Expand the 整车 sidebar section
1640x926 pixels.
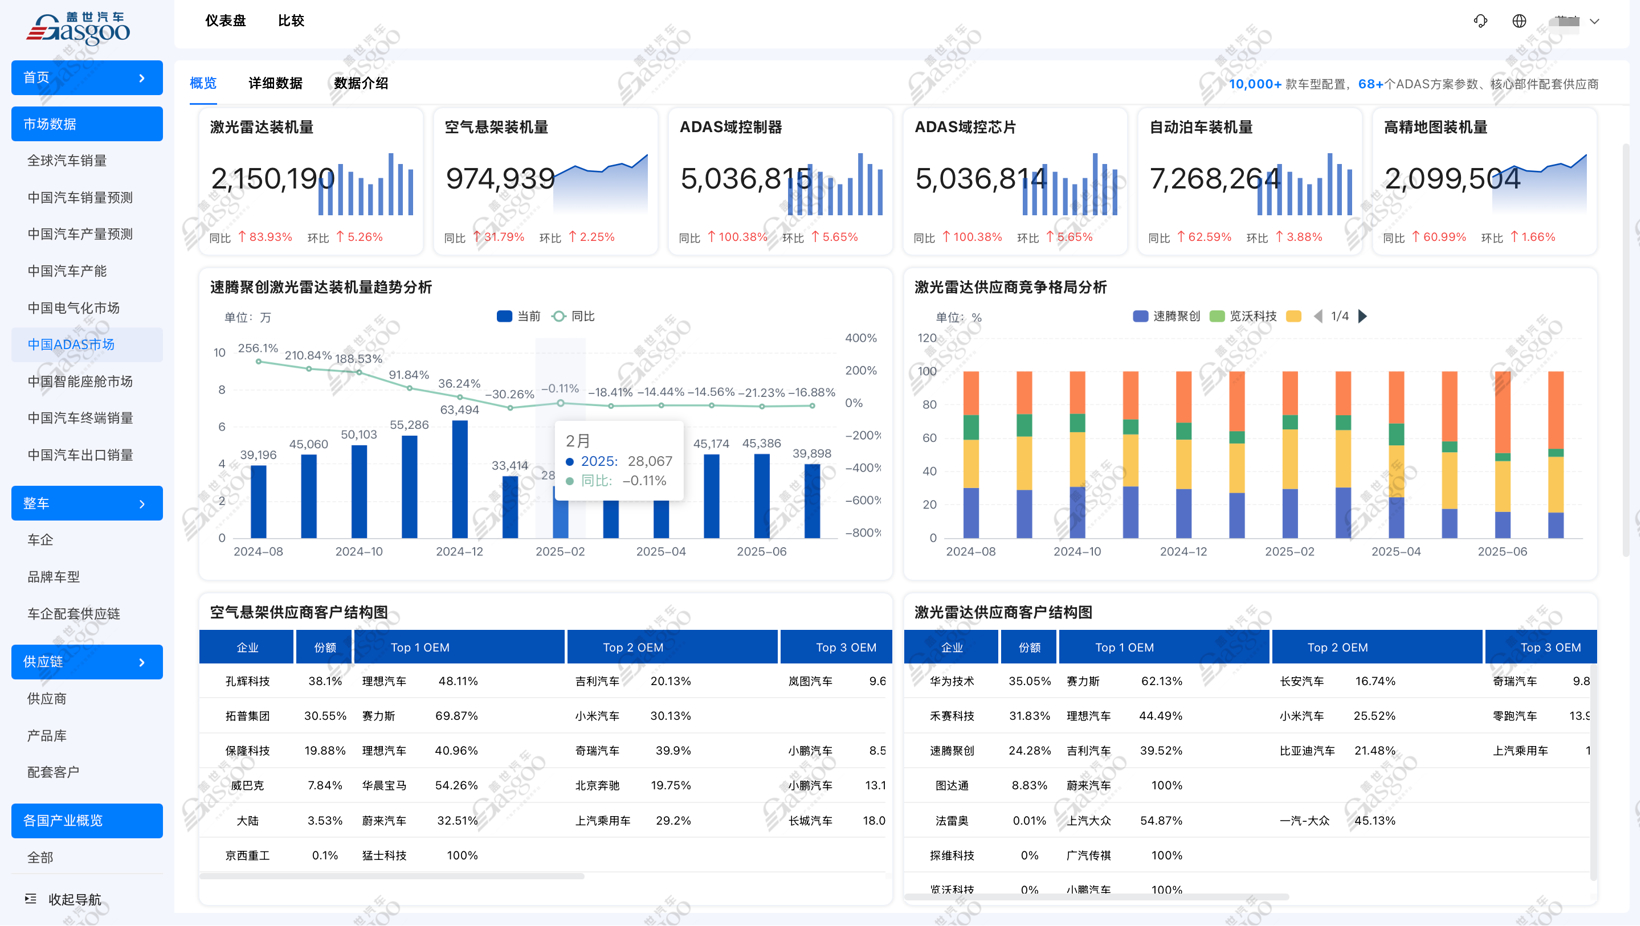(x=87, y=504)
